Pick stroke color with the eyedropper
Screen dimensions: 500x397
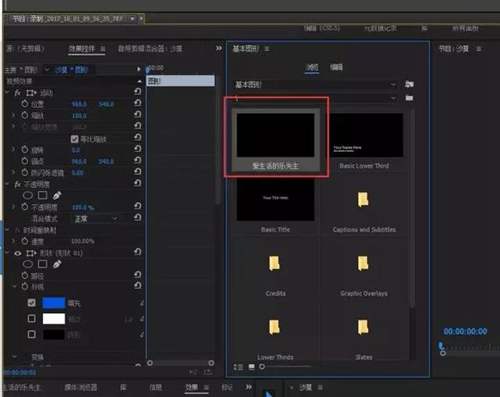(x=142, y=319)
